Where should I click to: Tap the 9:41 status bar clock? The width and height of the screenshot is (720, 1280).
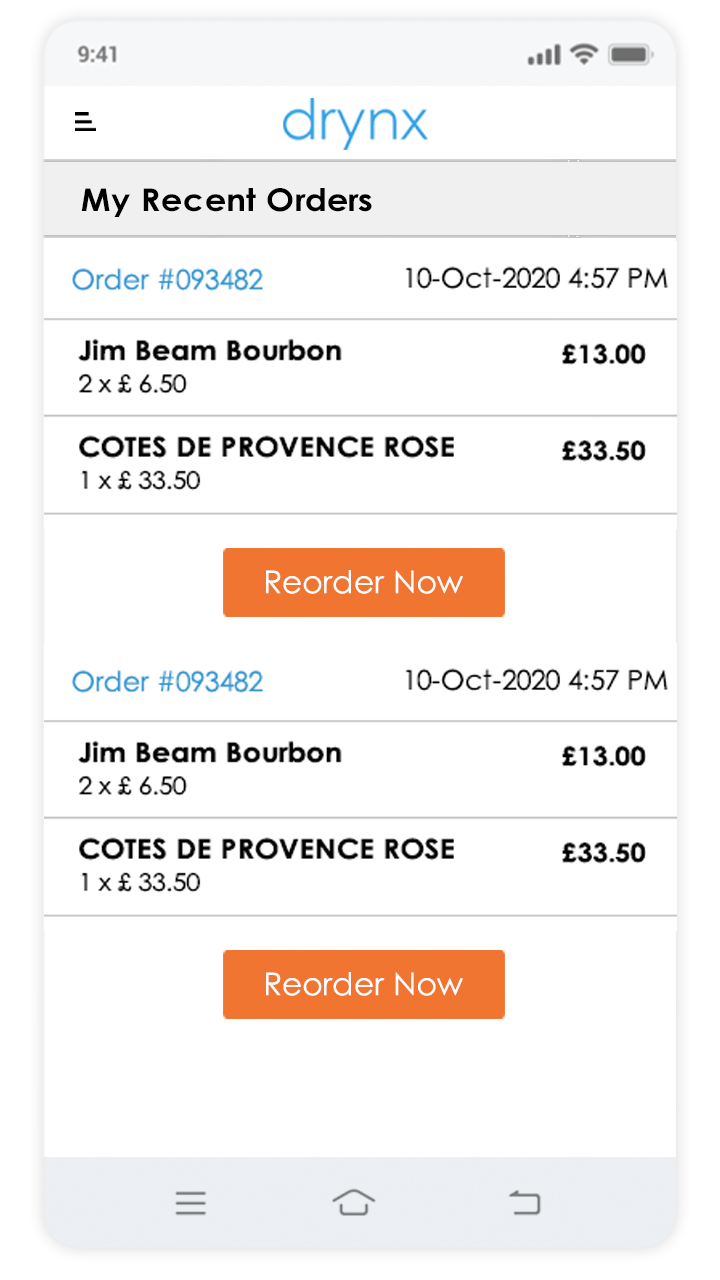[97, 55]
